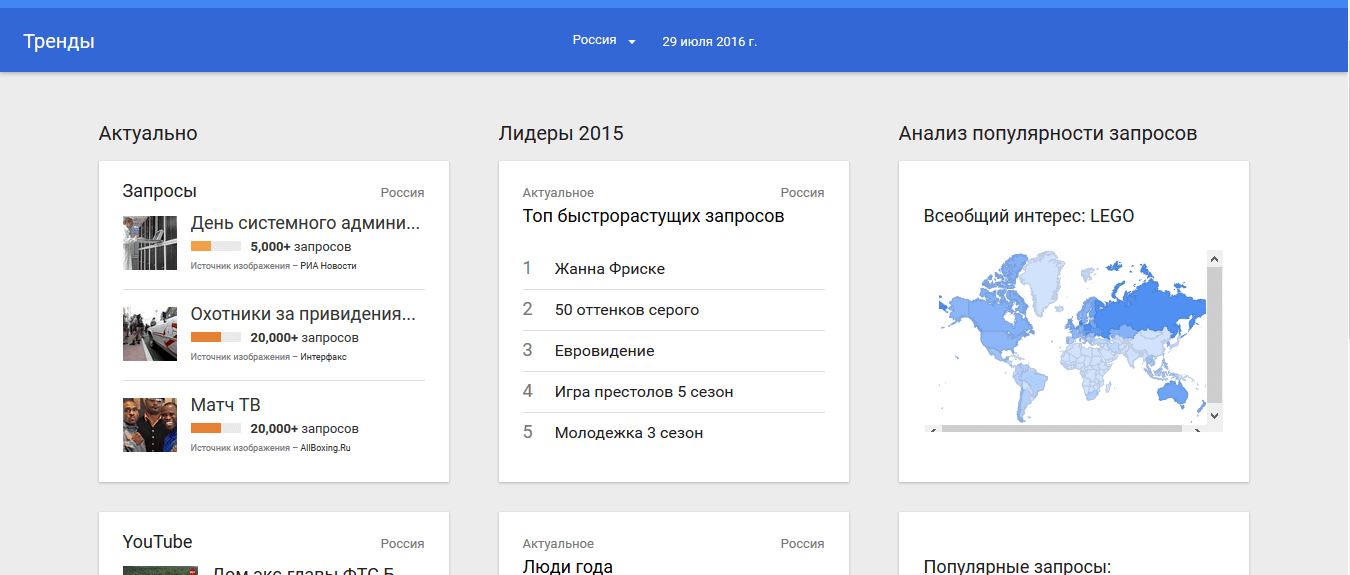Image resolution: width=1350 pixels, height=575 pixels.
Task: Select Жанна Фриске in top queries
Action: point(609,269)
